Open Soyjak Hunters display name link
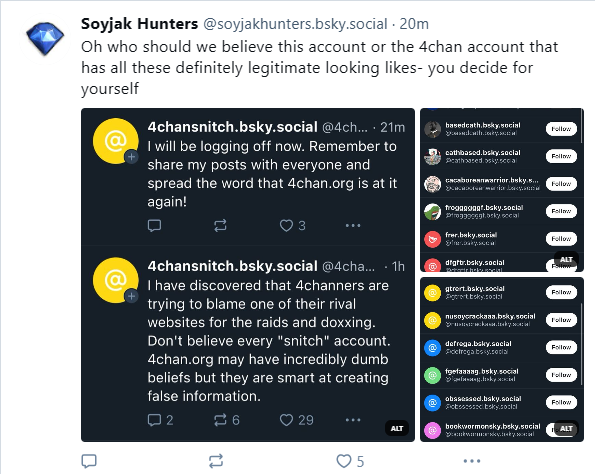This screenshot has height=474, width=595. [x=139, y=24]
